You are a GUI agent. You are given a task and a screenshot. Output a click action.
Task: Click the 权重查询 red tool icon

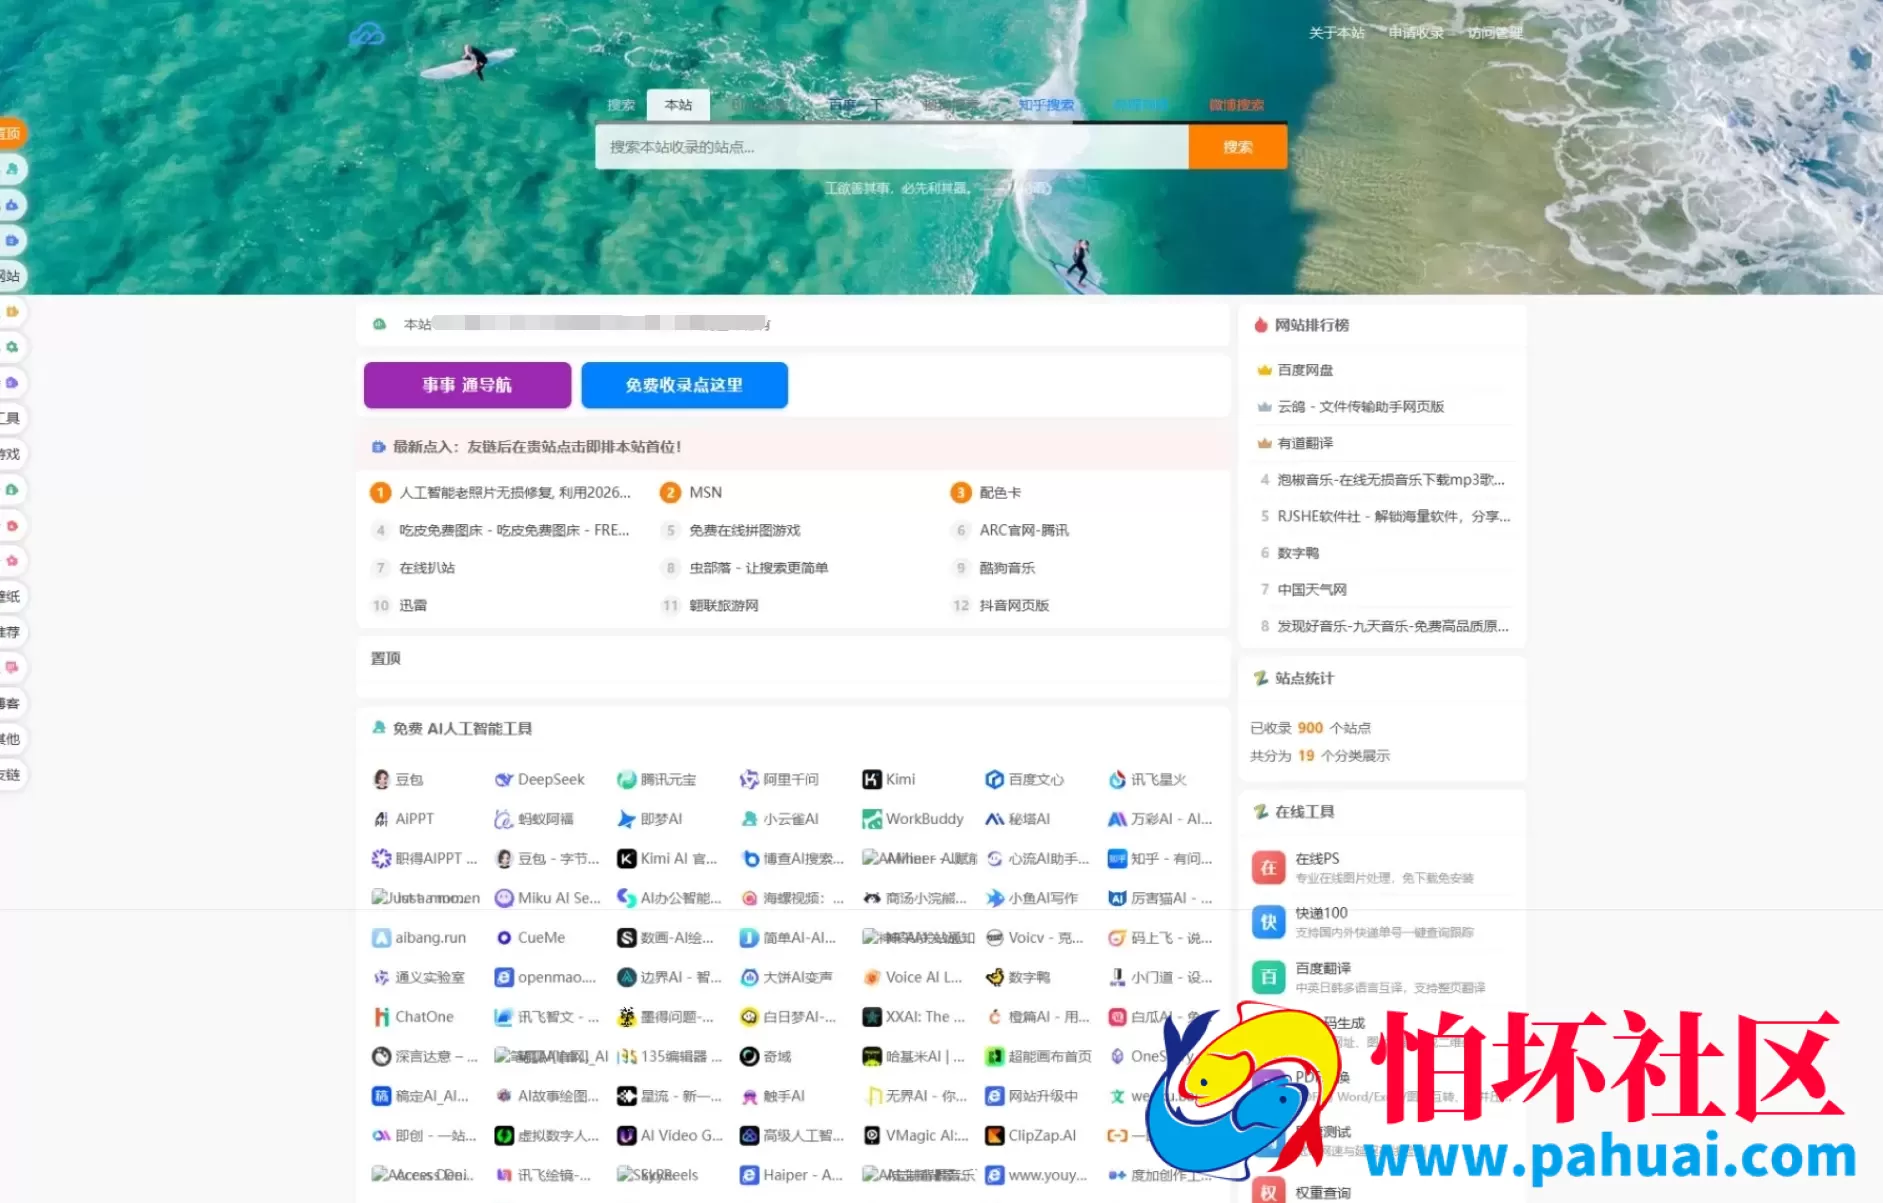[x=1268, y=1190]
